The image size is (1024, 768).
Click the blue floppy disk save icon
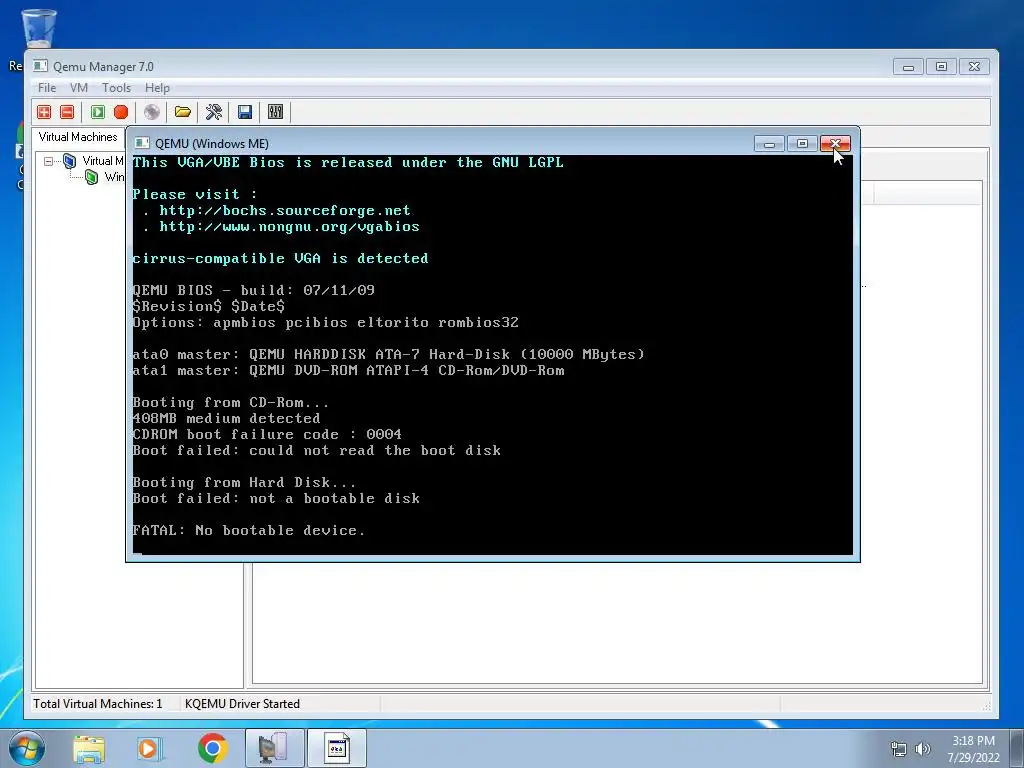pyautogui.click(x=245, y=112)
